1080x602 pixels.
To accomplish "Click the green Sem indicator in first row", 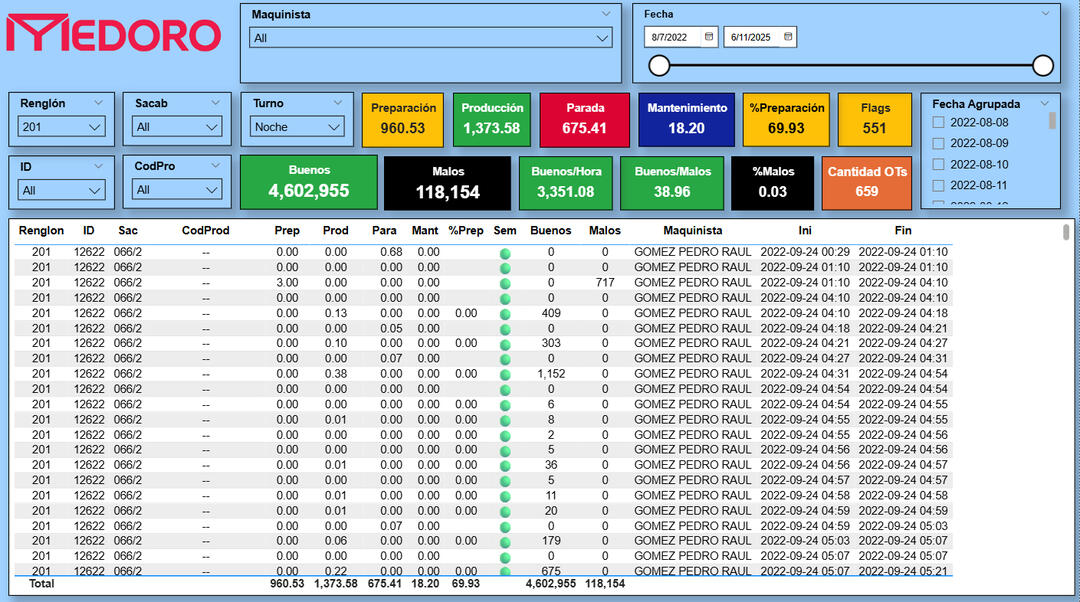I will click(x=505, y=252).
